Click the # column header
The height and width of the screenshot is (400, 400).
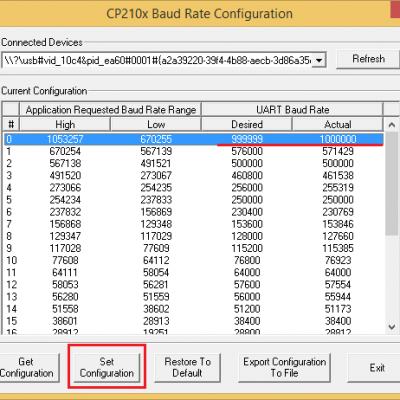click(11, 124)
